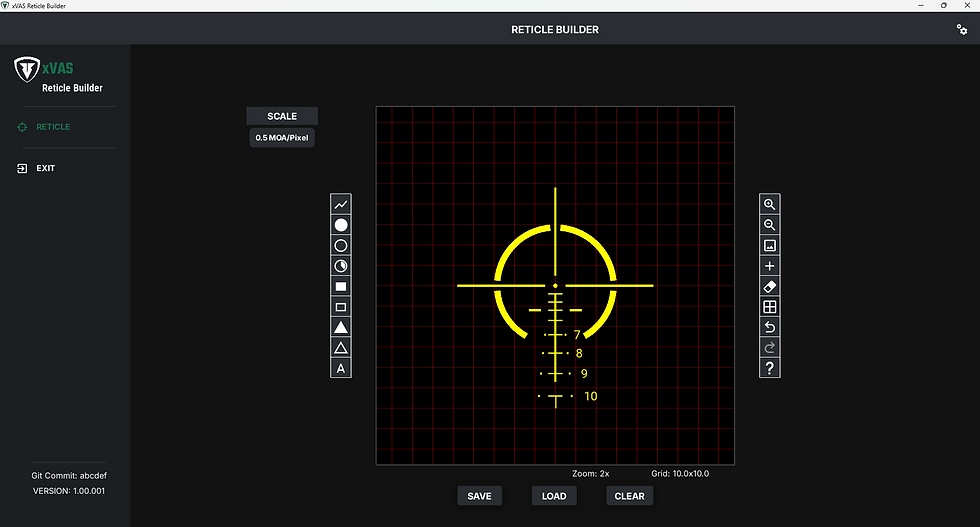Open settings gears in header
Image resolution: width=980 pixels, height=527 pixels.
click(x=962, y=29)
